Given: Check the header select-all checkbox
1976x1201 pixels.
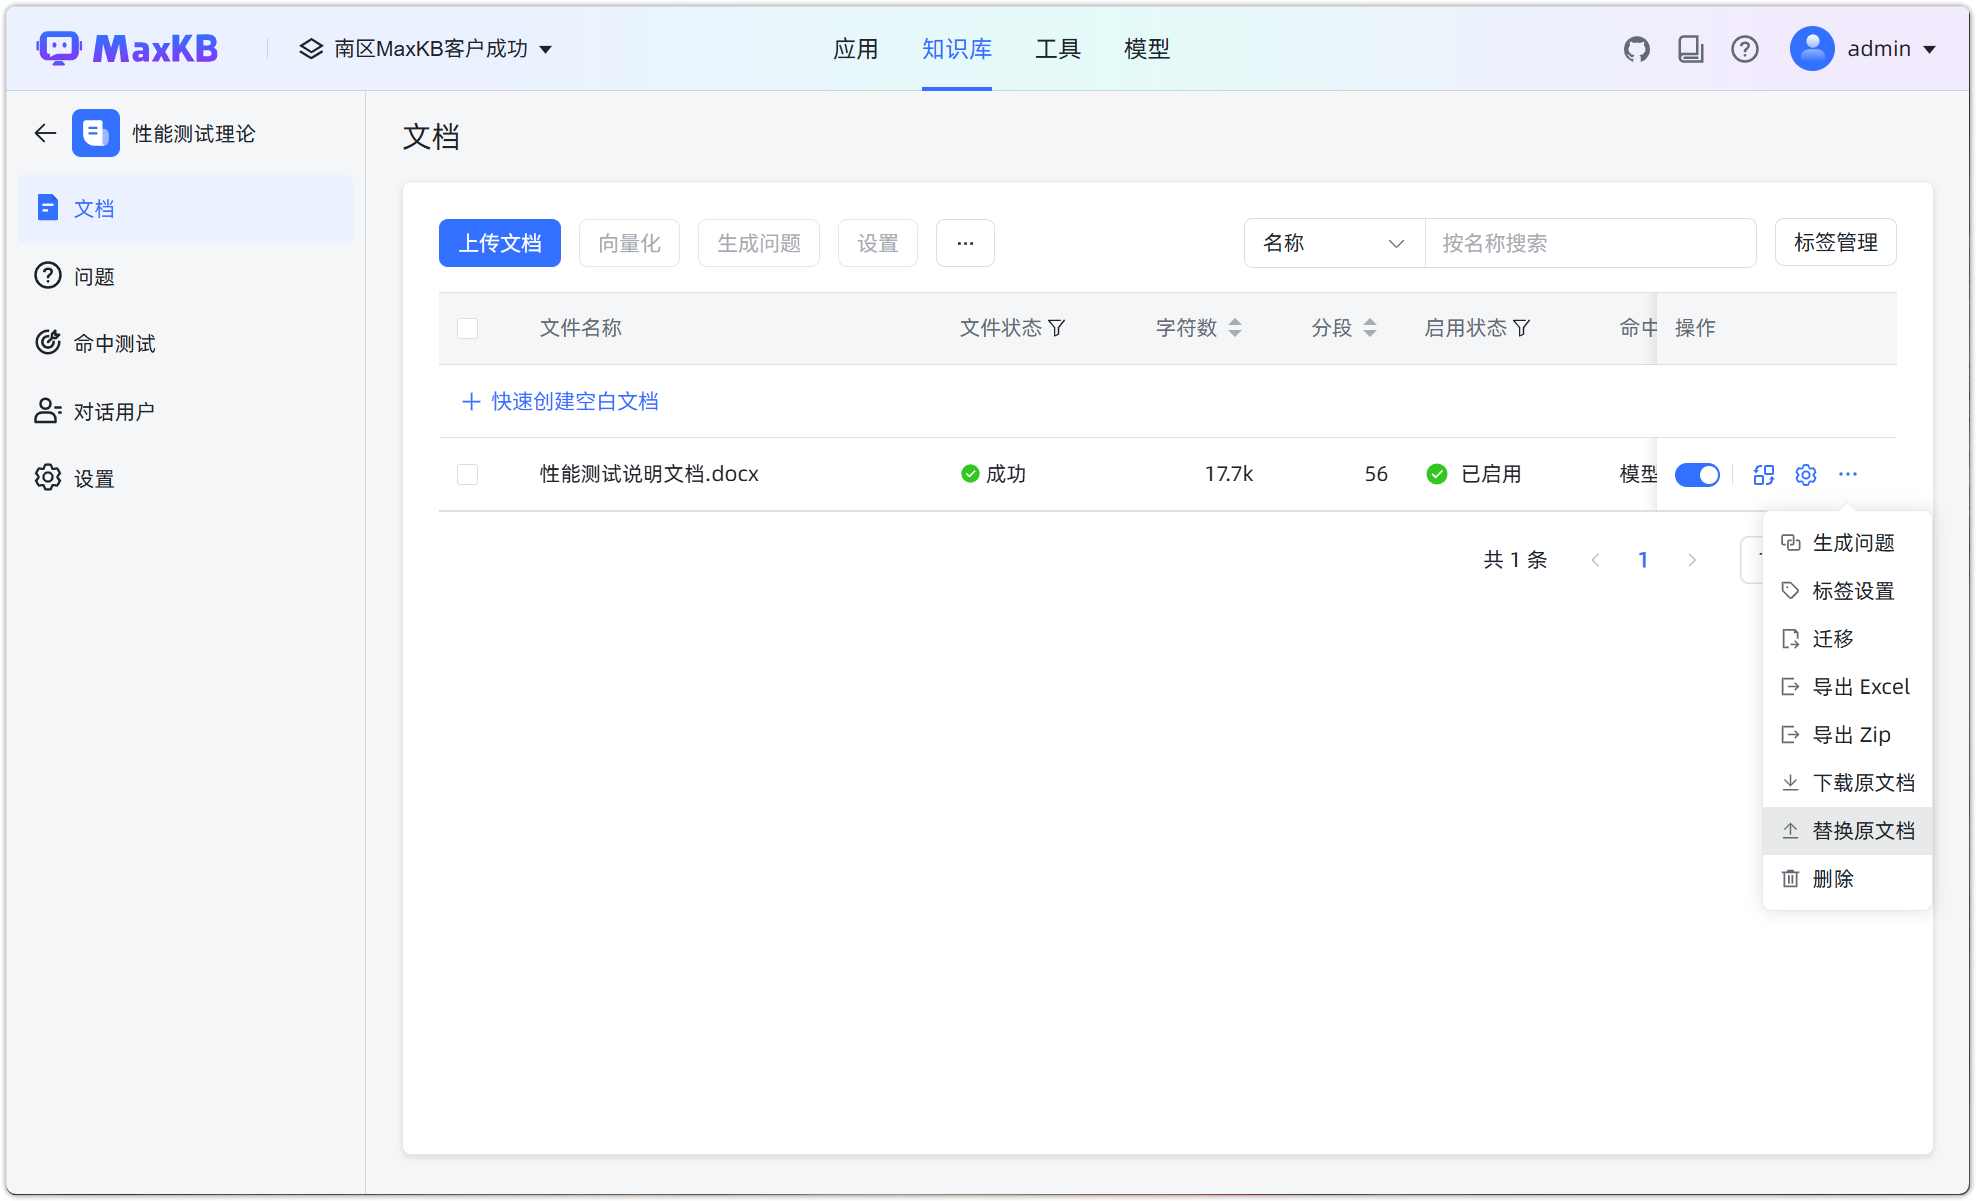Looking at the screenshot, I should 467,328.
